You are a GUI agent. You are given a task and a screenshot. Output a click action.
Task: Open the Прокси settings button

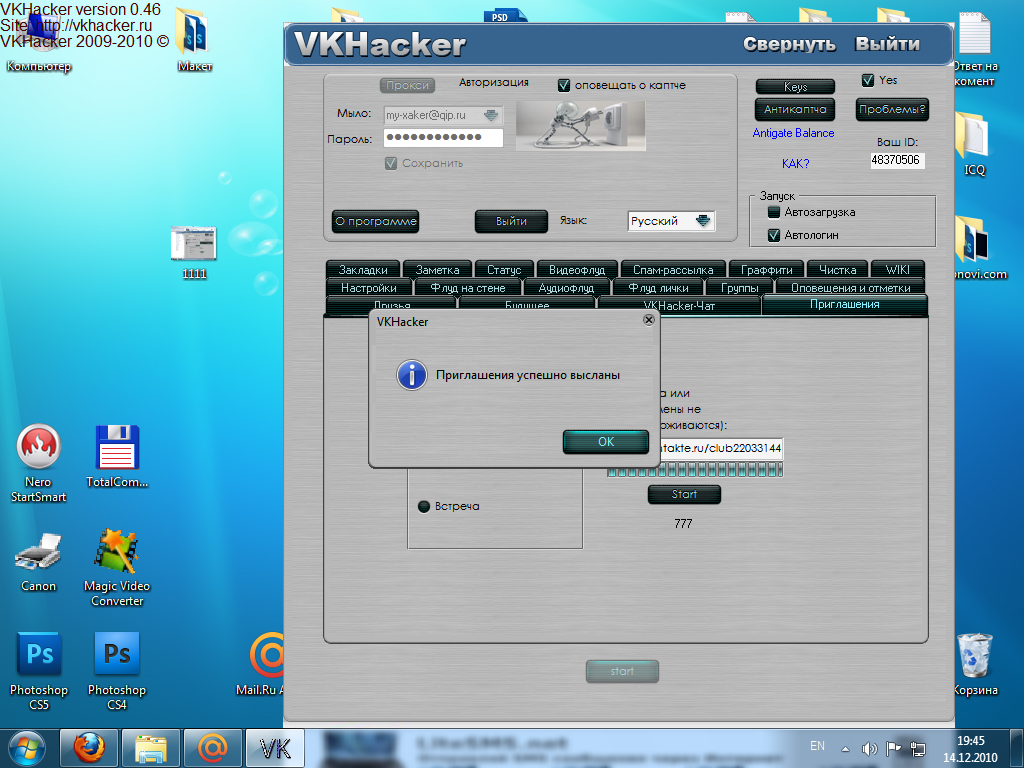[x=407, y=85]
